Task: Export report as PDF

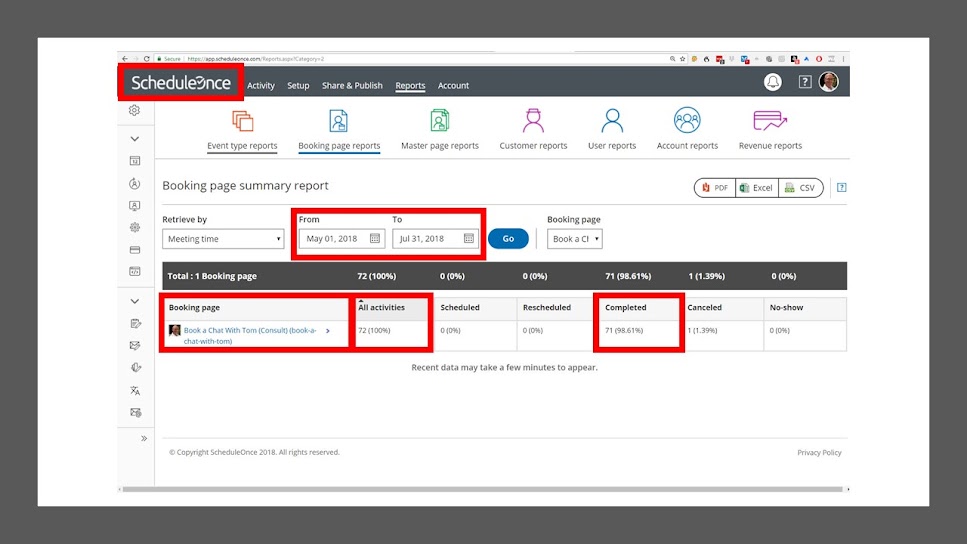Action: click(x=715, y=188)
